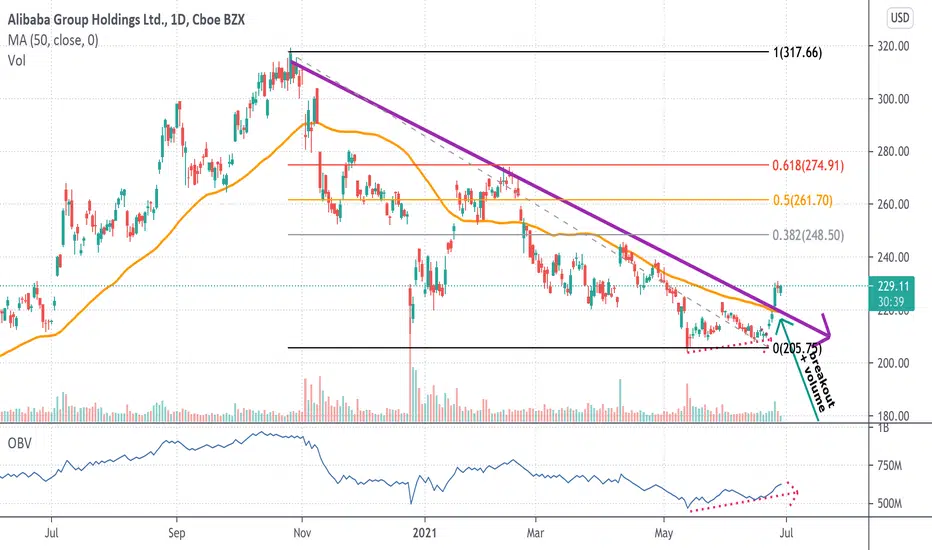Image resolution: width=932 pixels, height=550 pixels.
Task: Click the 200.00 price axis value
Action: [x=893, y=363]
